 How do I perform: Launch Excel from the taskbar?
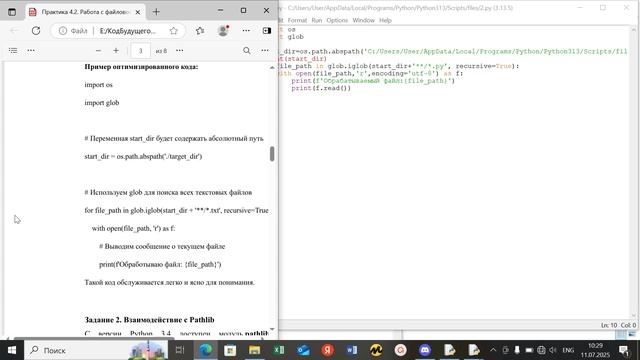point(279,350)
